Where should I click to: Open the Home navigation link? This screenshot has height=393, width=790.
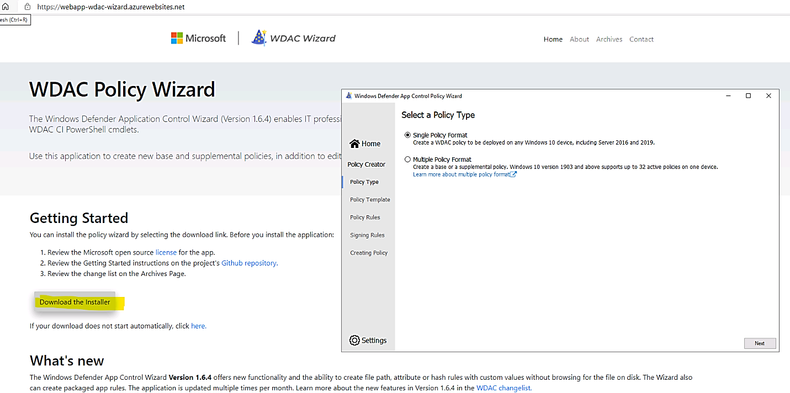tap(553, 39)
